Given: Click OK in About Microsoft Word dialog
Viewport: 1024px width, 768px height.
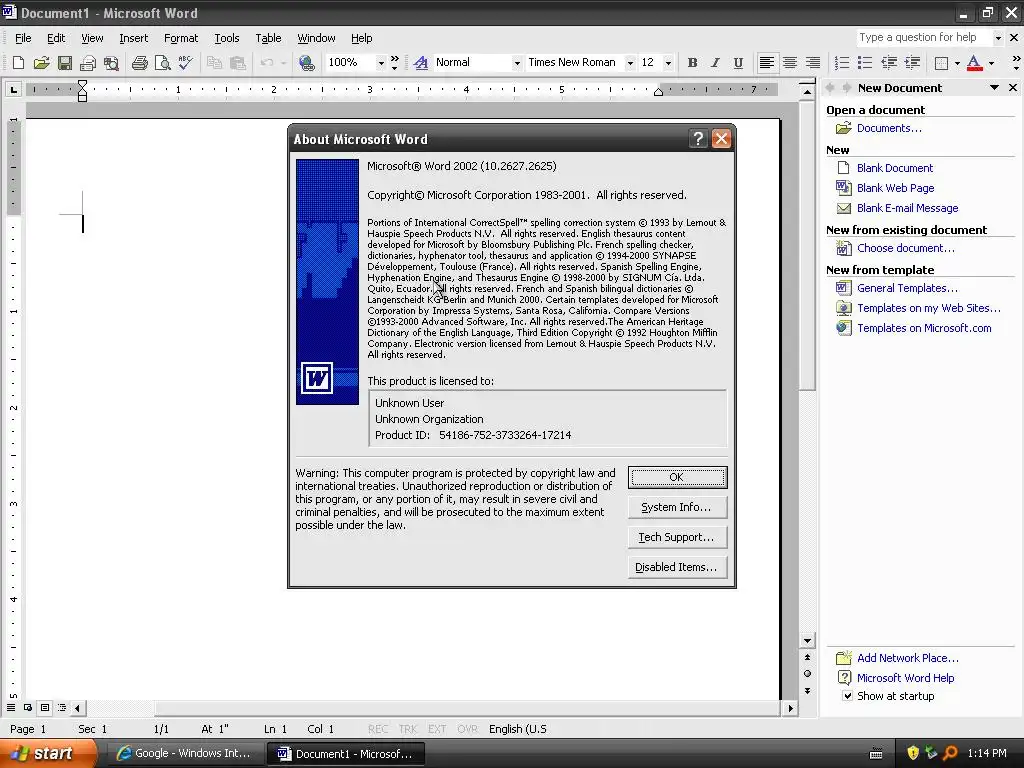Looking at the screenshot, I should point(677,477).
